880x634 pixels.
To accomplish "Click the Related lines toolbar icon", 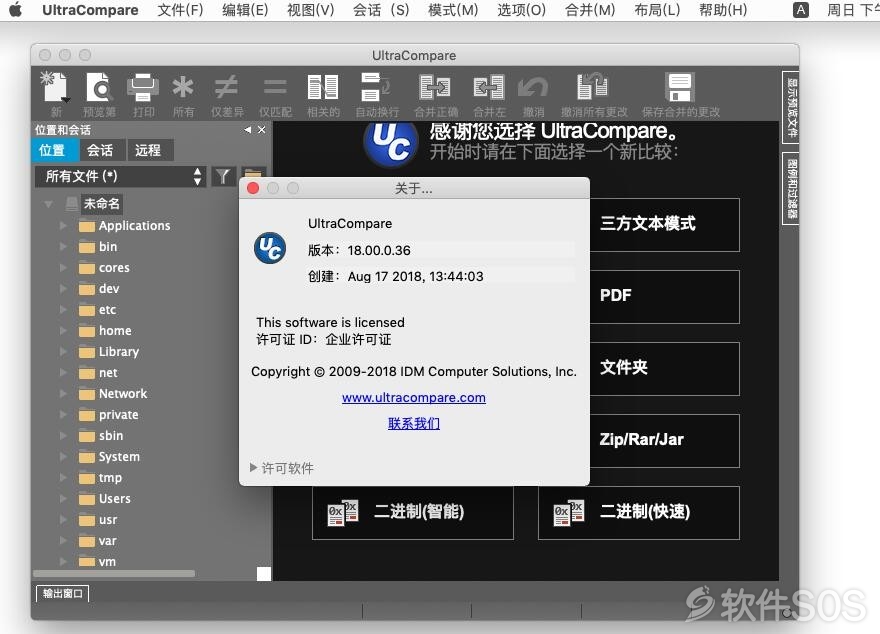I will pos(323,88).
